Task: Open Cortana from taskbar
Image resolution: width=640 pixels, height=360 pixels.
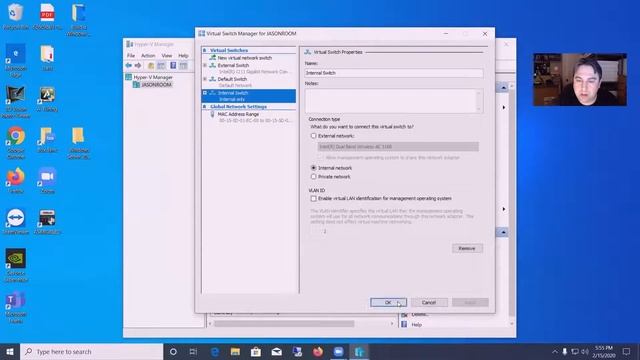Action: 173,351
